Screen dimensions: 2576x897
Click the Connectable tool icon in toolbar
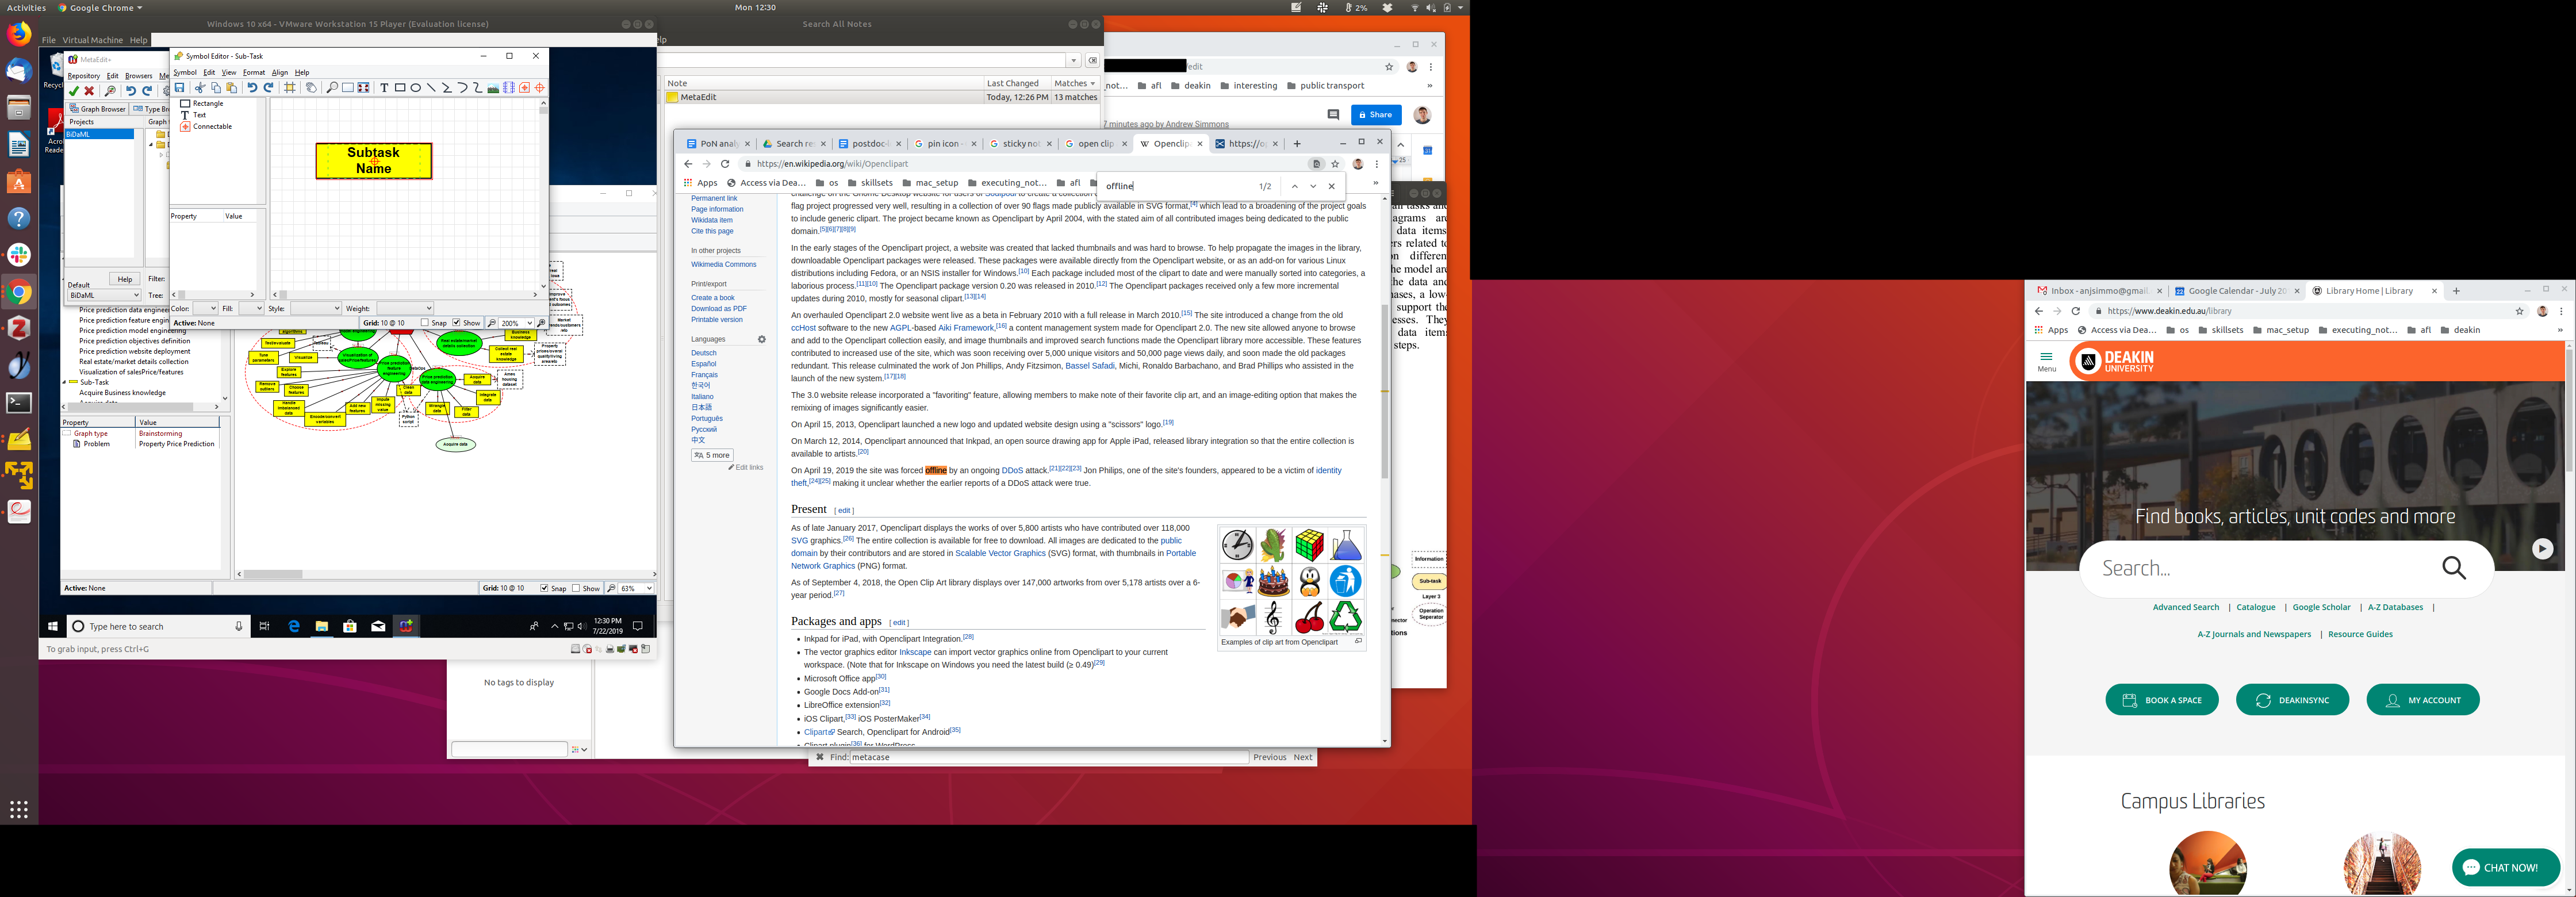coord(525,88)
